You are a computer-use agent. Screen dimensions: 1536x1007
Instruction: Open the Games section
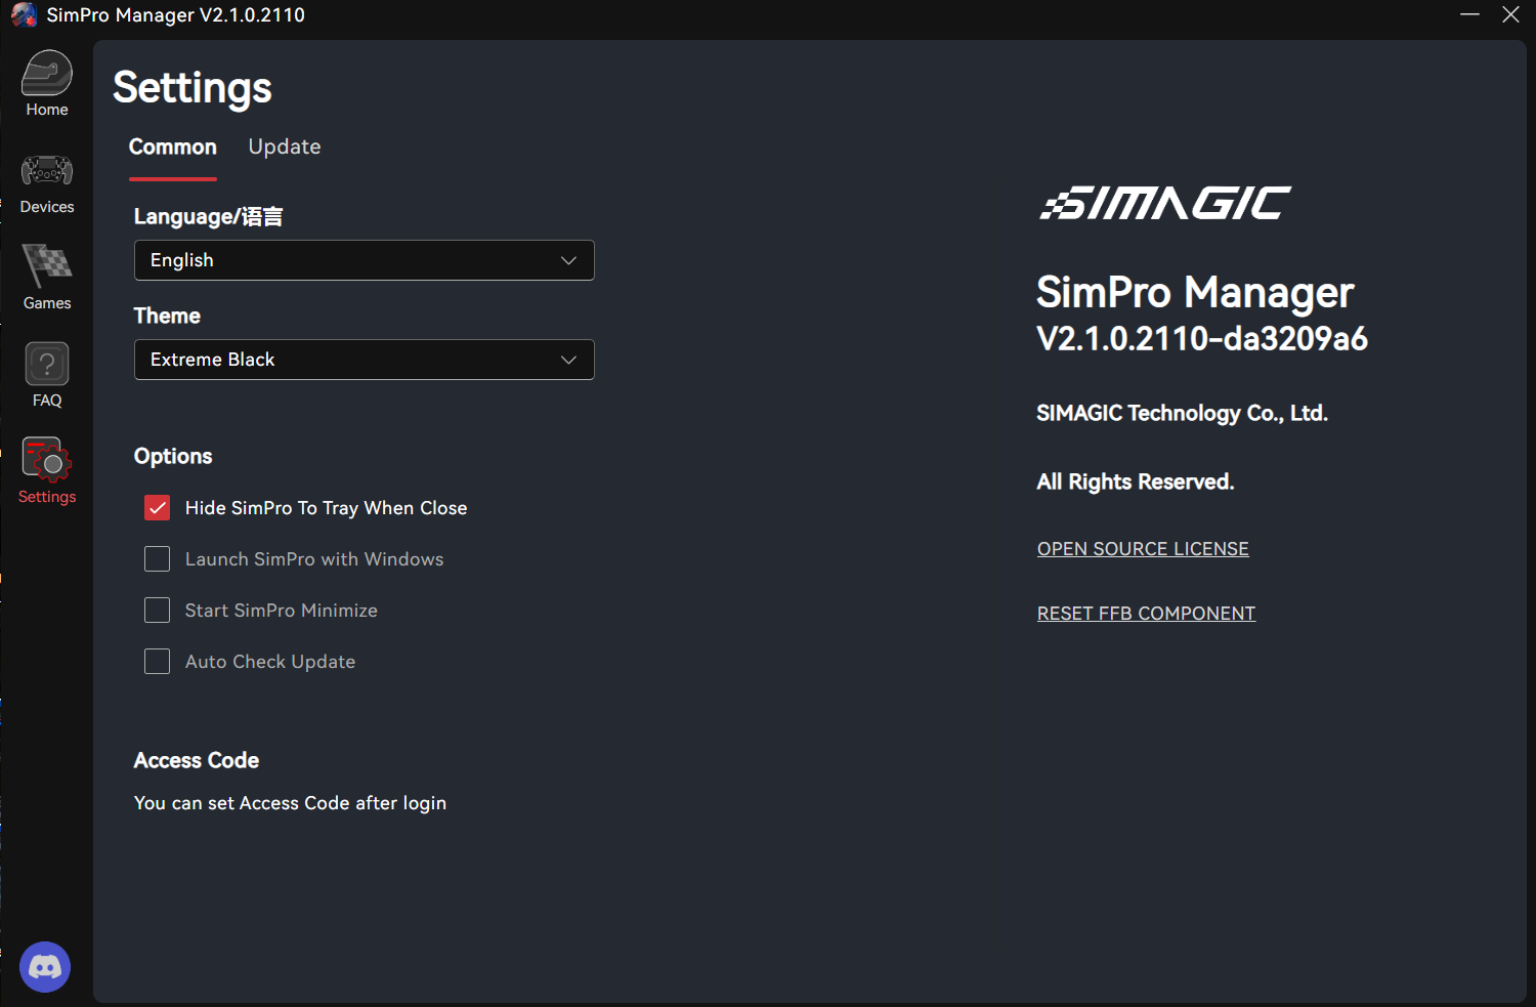(x=46, y=277)
